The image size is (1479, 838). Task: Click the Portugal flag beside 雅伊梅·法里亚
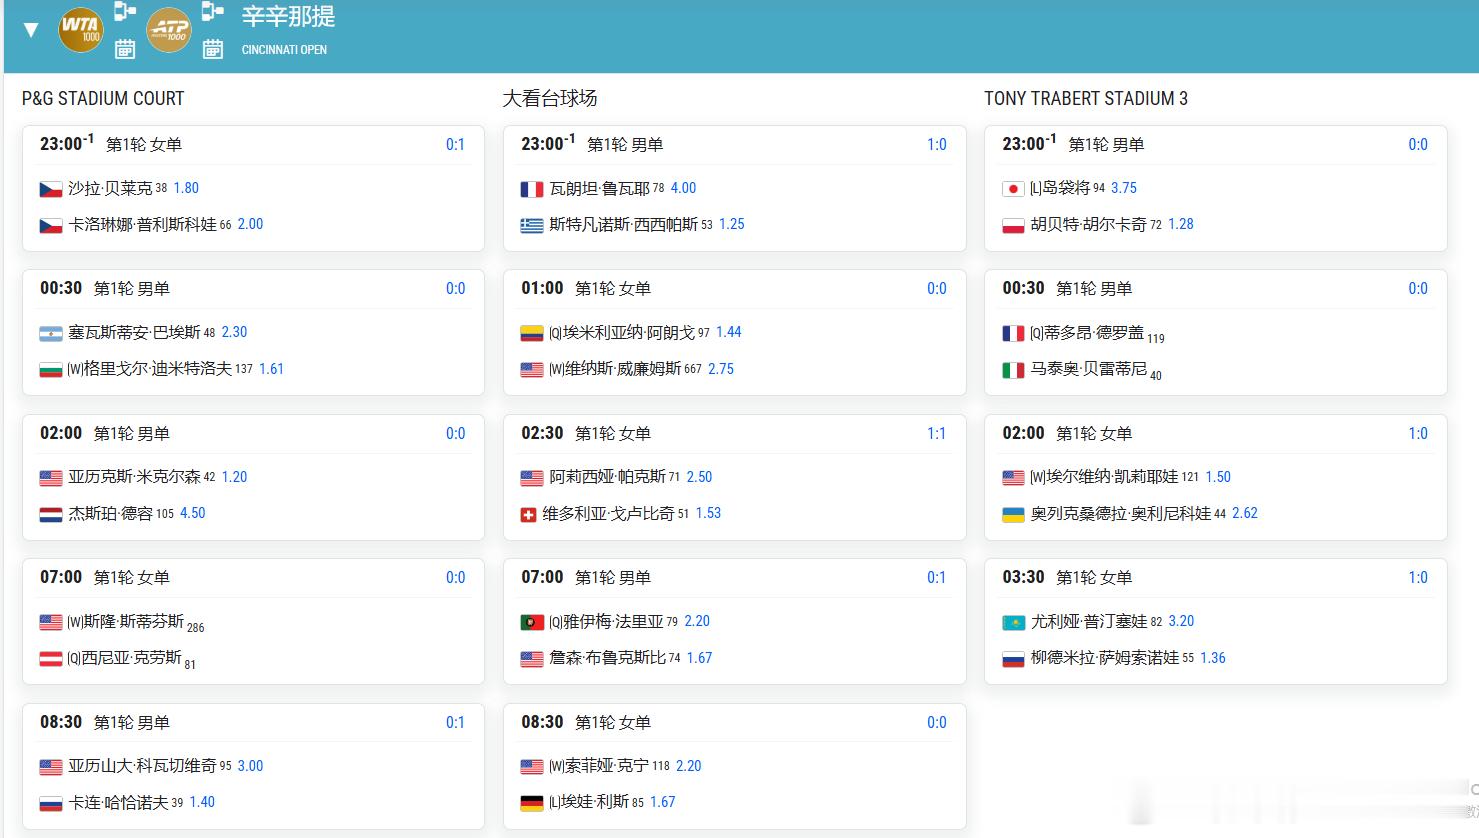click(532, 622)
